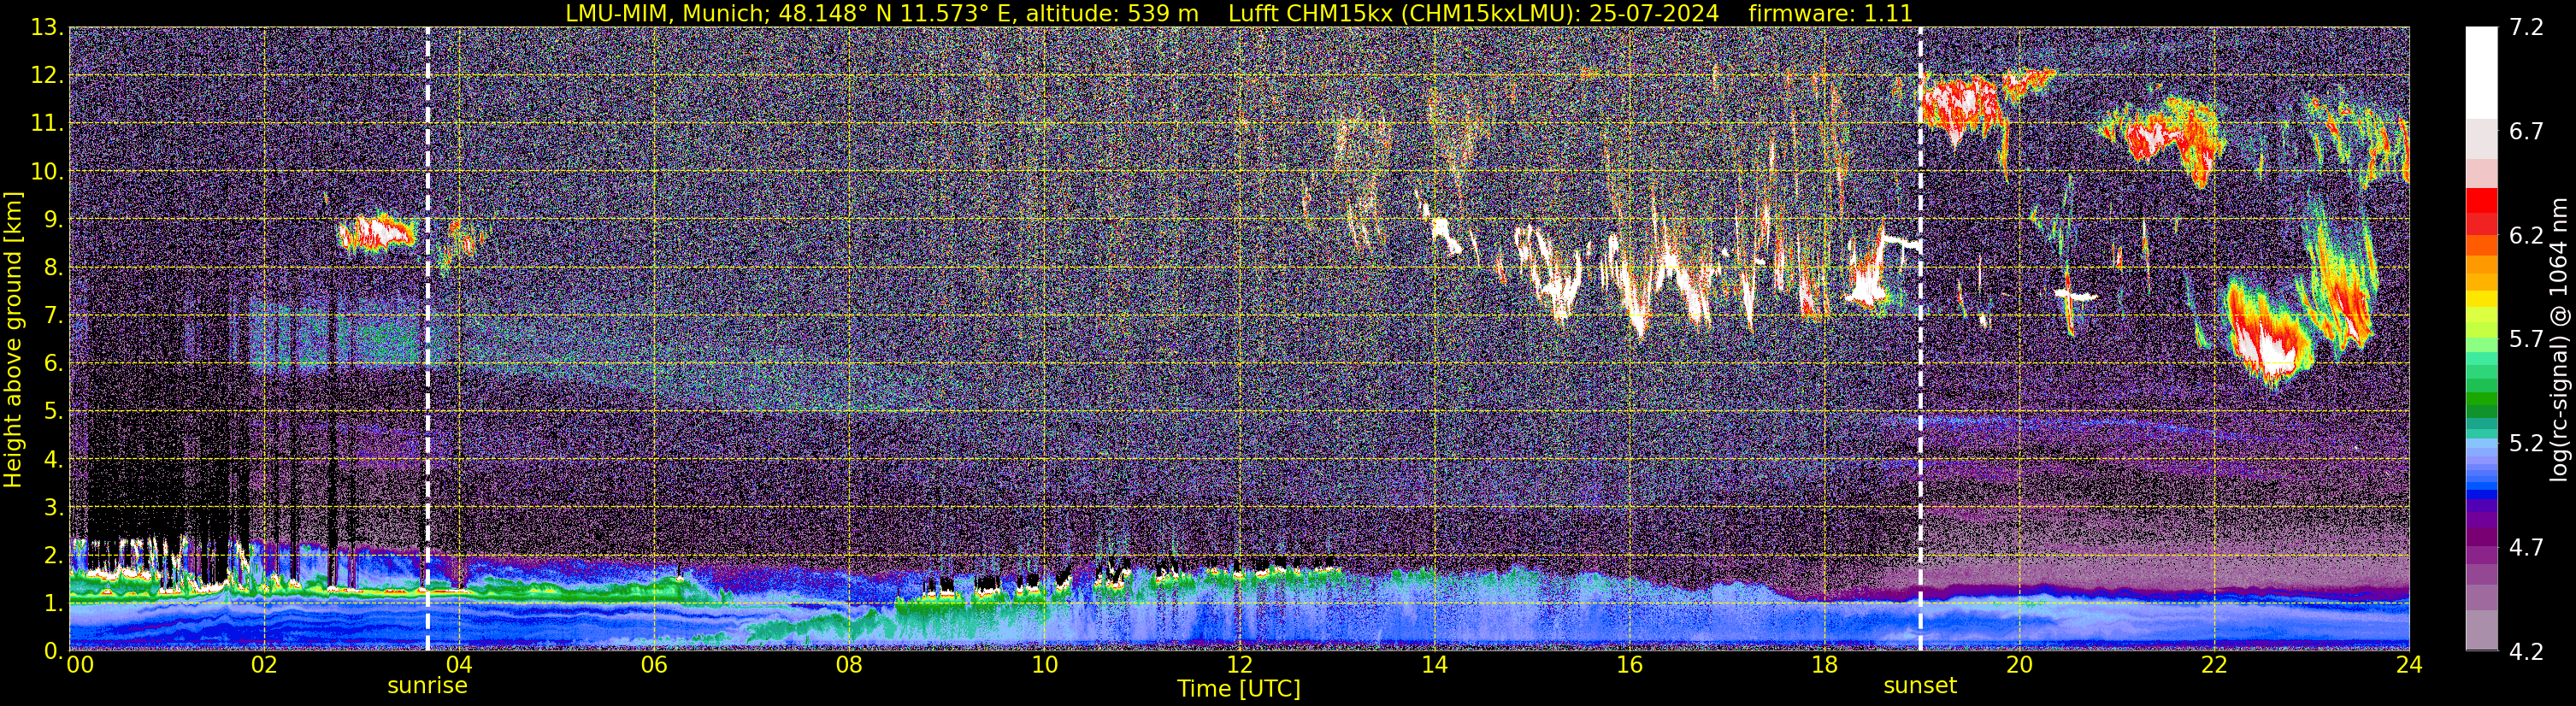The height and width of the screenshot is (706, 2576).
Task: Click the '6.' height axis tick
Action: point(53,364)
